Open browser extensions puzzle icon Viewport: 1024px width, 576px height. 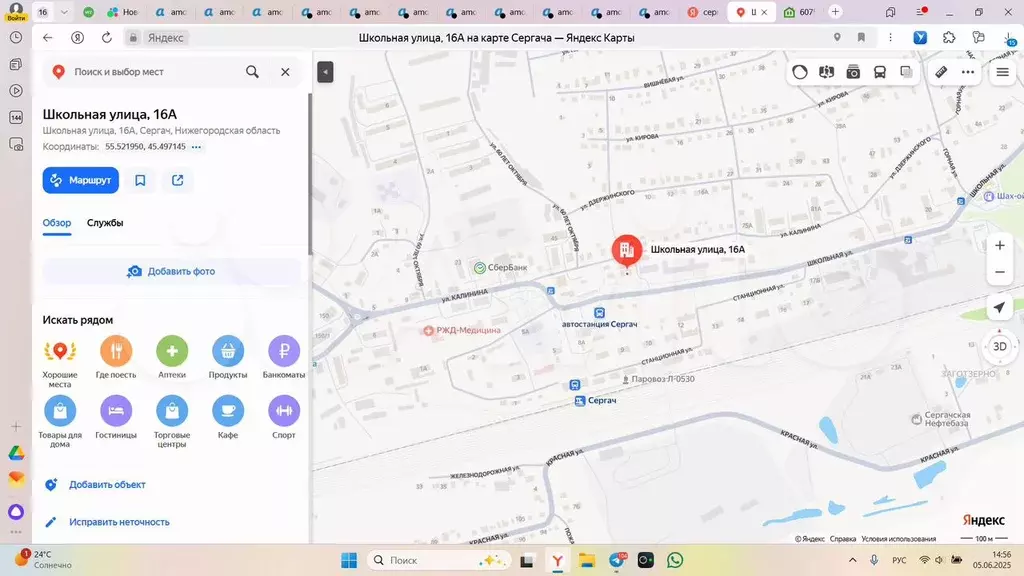[949, 38]
